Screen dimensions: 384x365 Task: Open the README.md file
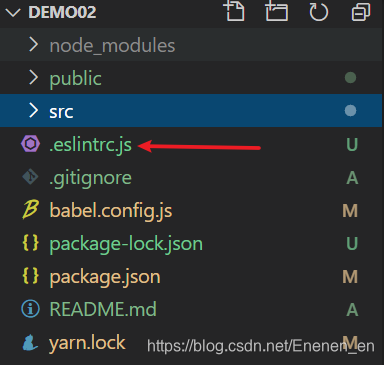(x=103, y=309)
